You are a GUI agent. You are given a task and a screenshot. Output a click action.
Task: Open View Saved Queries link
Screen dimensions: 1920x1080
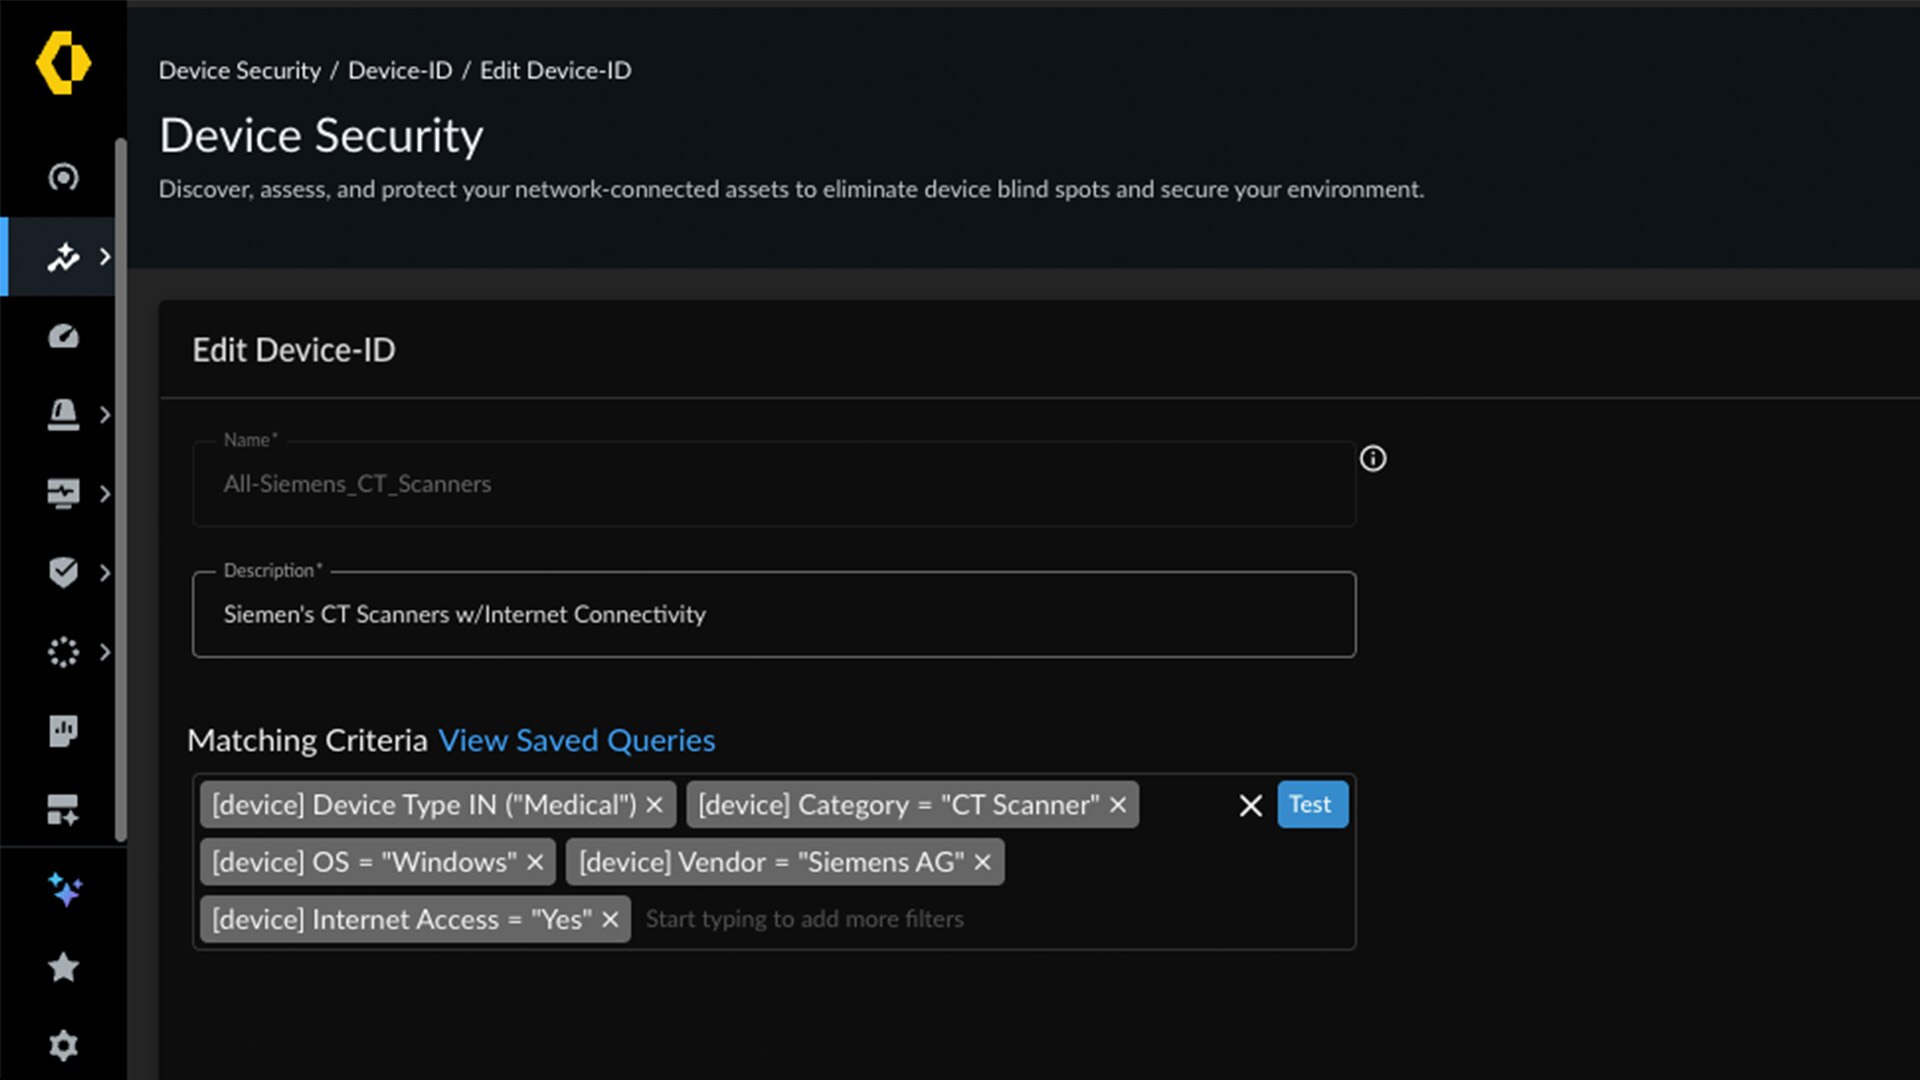coord(576,741)
